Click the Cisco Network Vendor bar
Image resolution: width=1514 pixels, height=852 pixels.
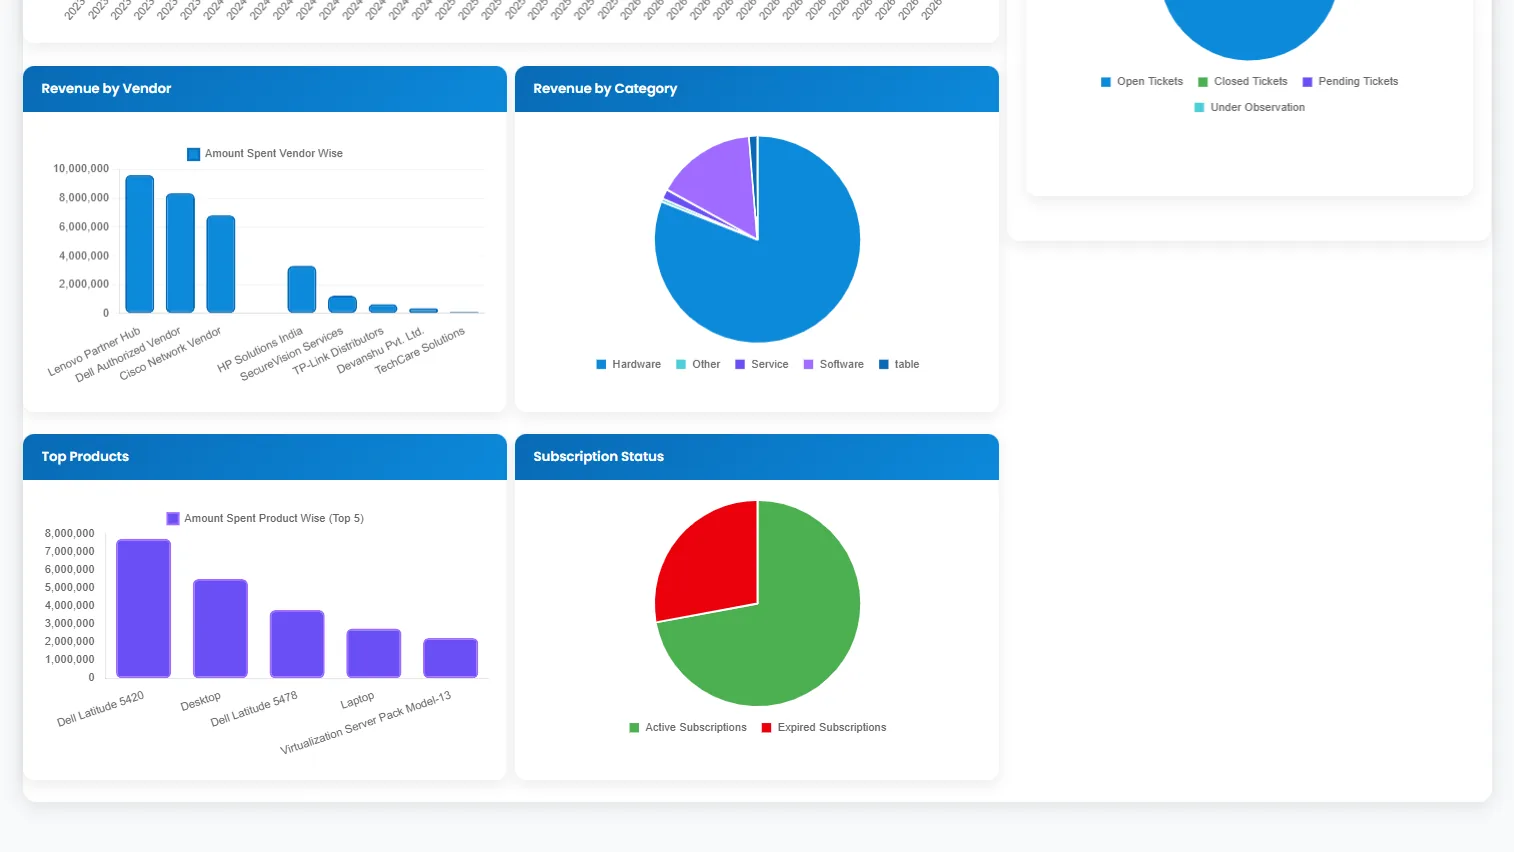(x=221, y=264)
